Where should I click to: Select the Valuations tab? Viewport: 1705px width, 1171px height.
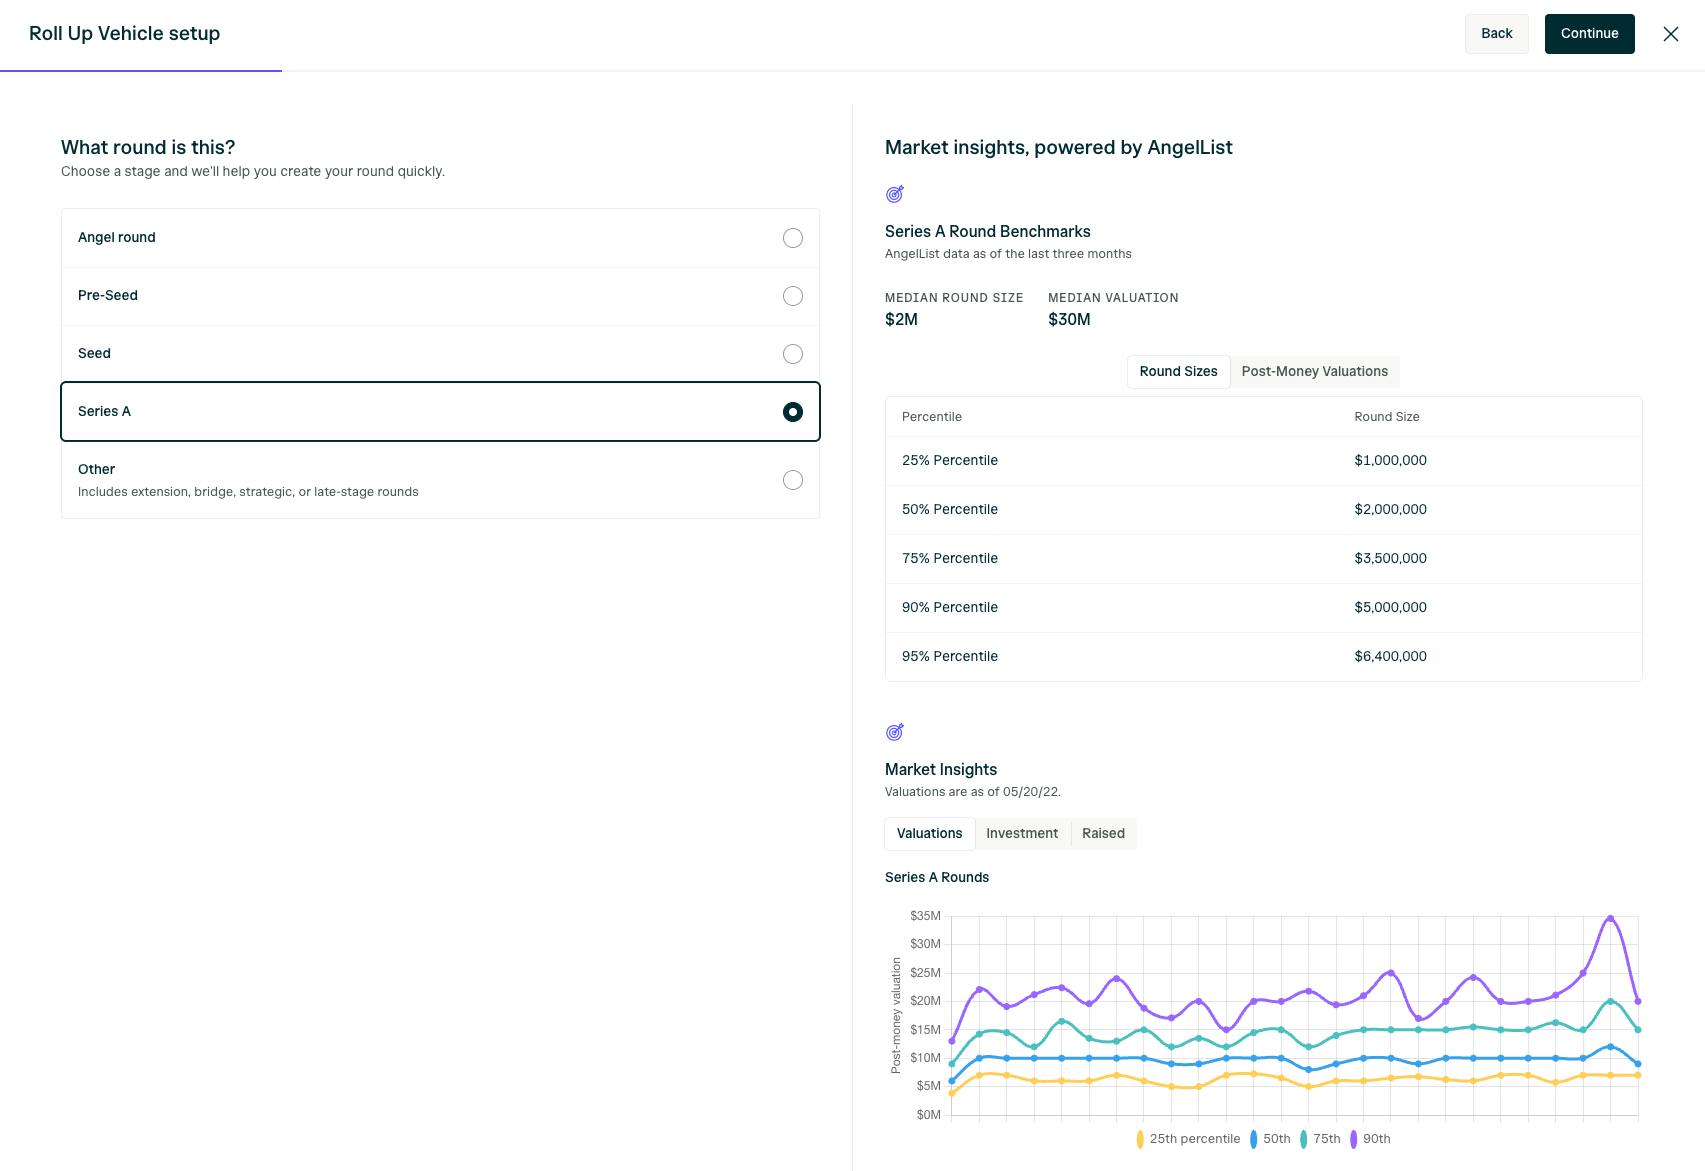(929, 833)
